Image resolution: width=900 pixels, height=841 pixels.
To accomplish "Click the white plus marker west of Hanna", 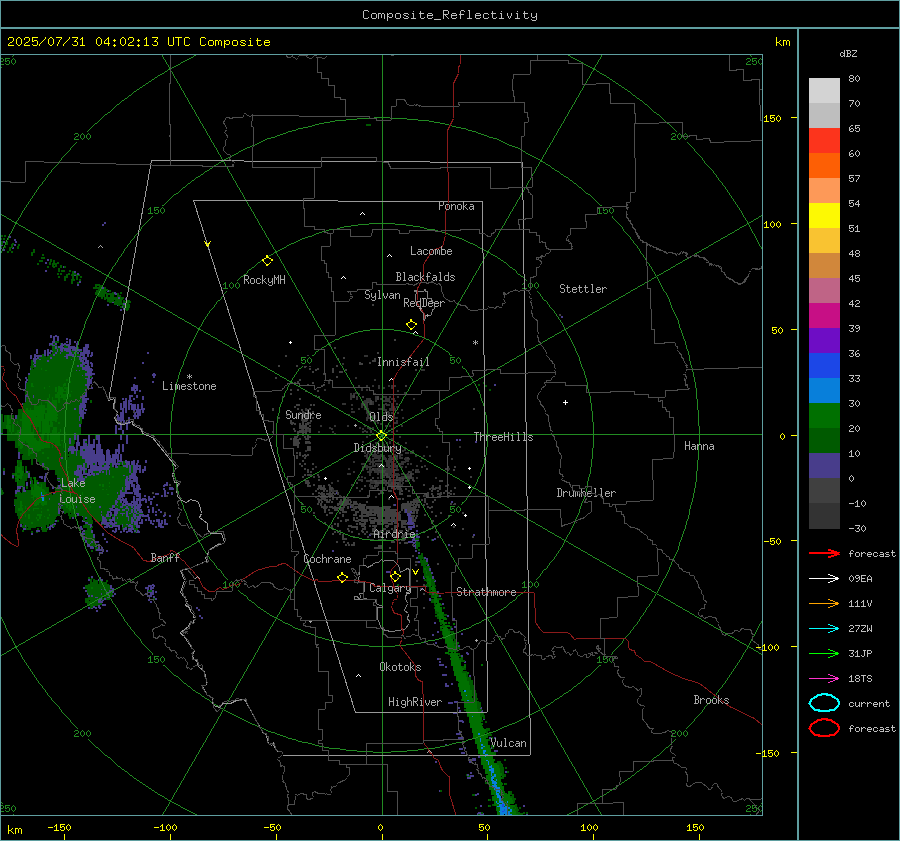I will pyautogui.click(x=565, y=402).
